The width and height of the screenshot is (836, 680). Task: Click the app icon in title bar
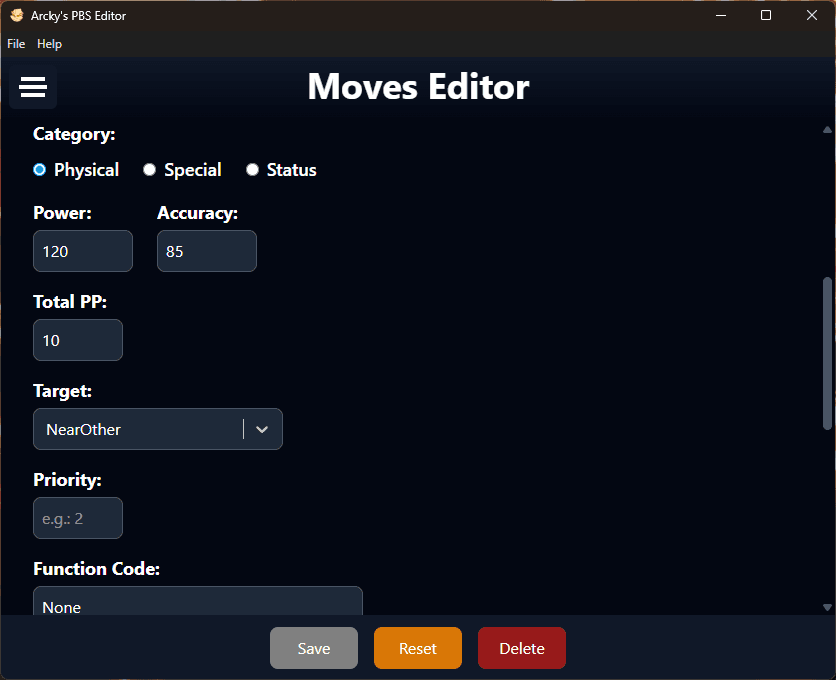[x=16, y=16]
